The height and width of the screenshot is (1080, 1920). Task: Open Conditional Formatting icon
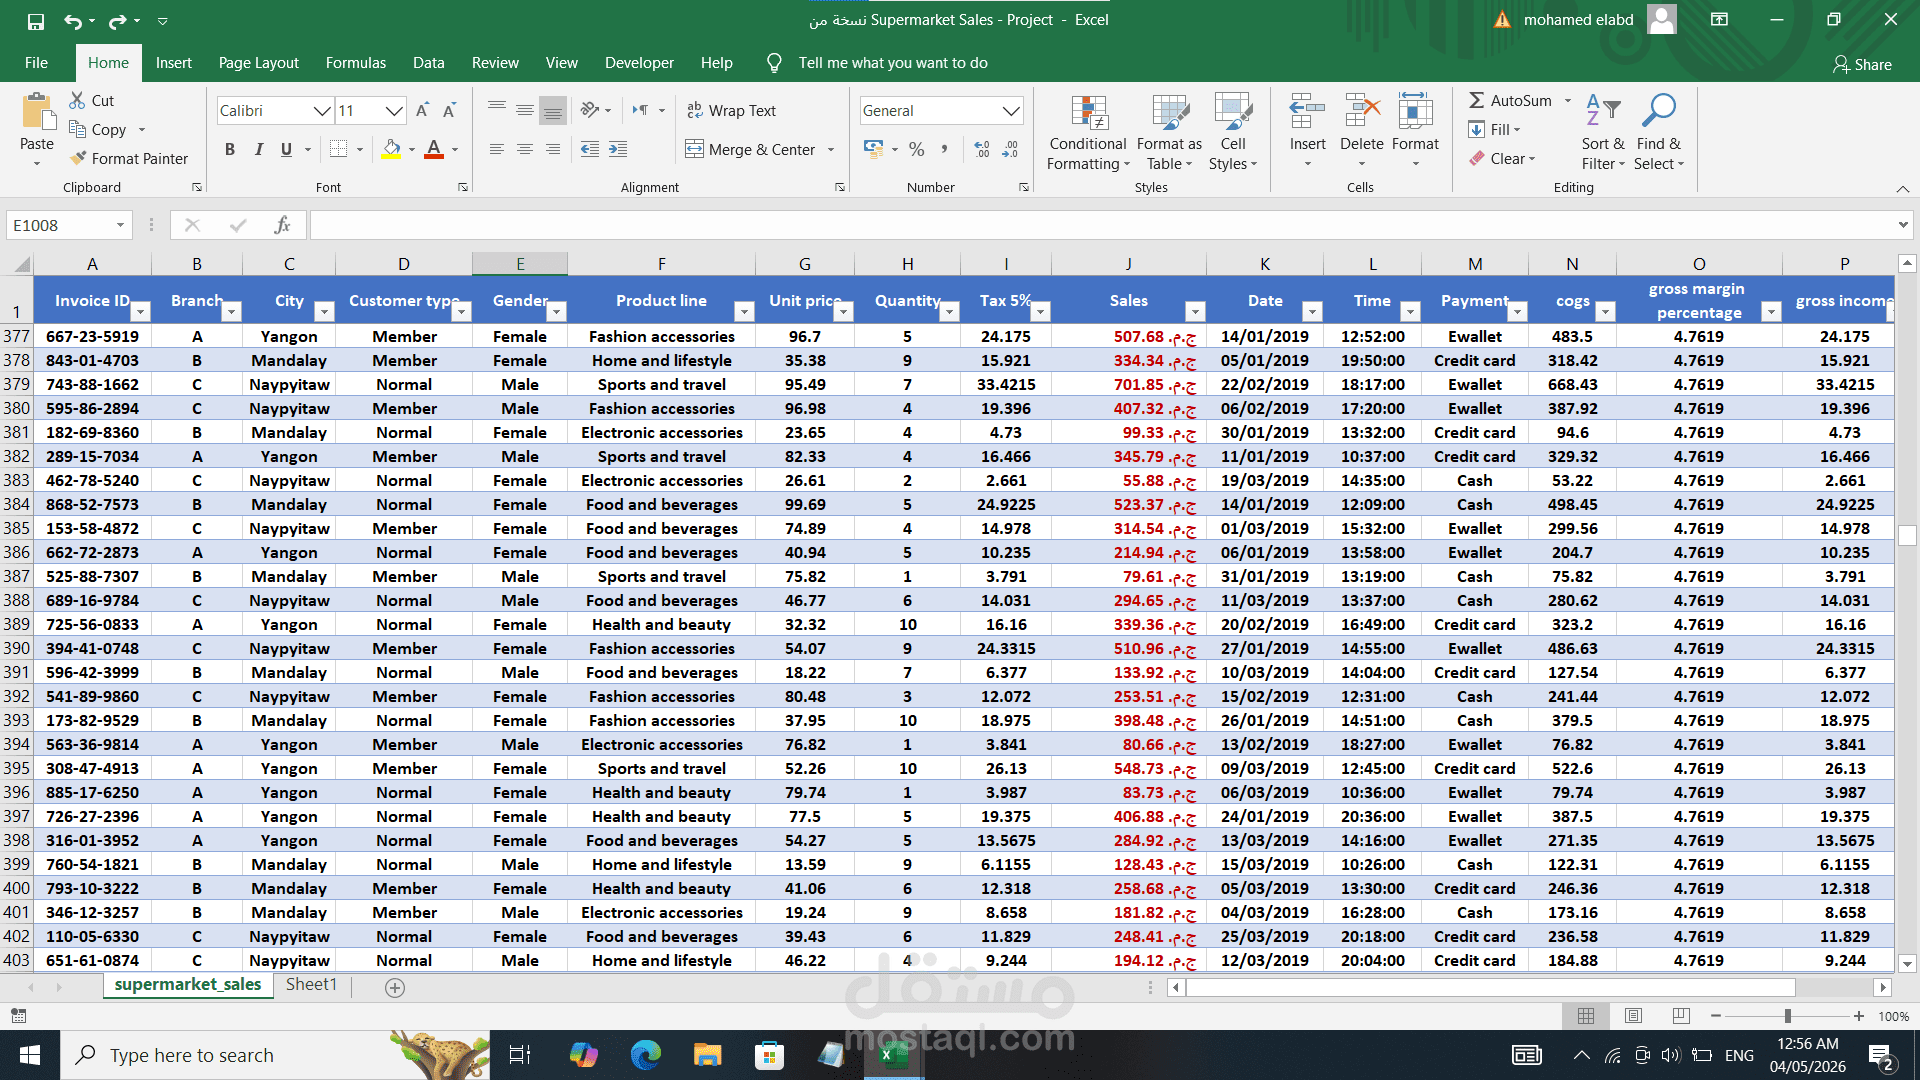pyautogui.click(x=1088, y=112)
